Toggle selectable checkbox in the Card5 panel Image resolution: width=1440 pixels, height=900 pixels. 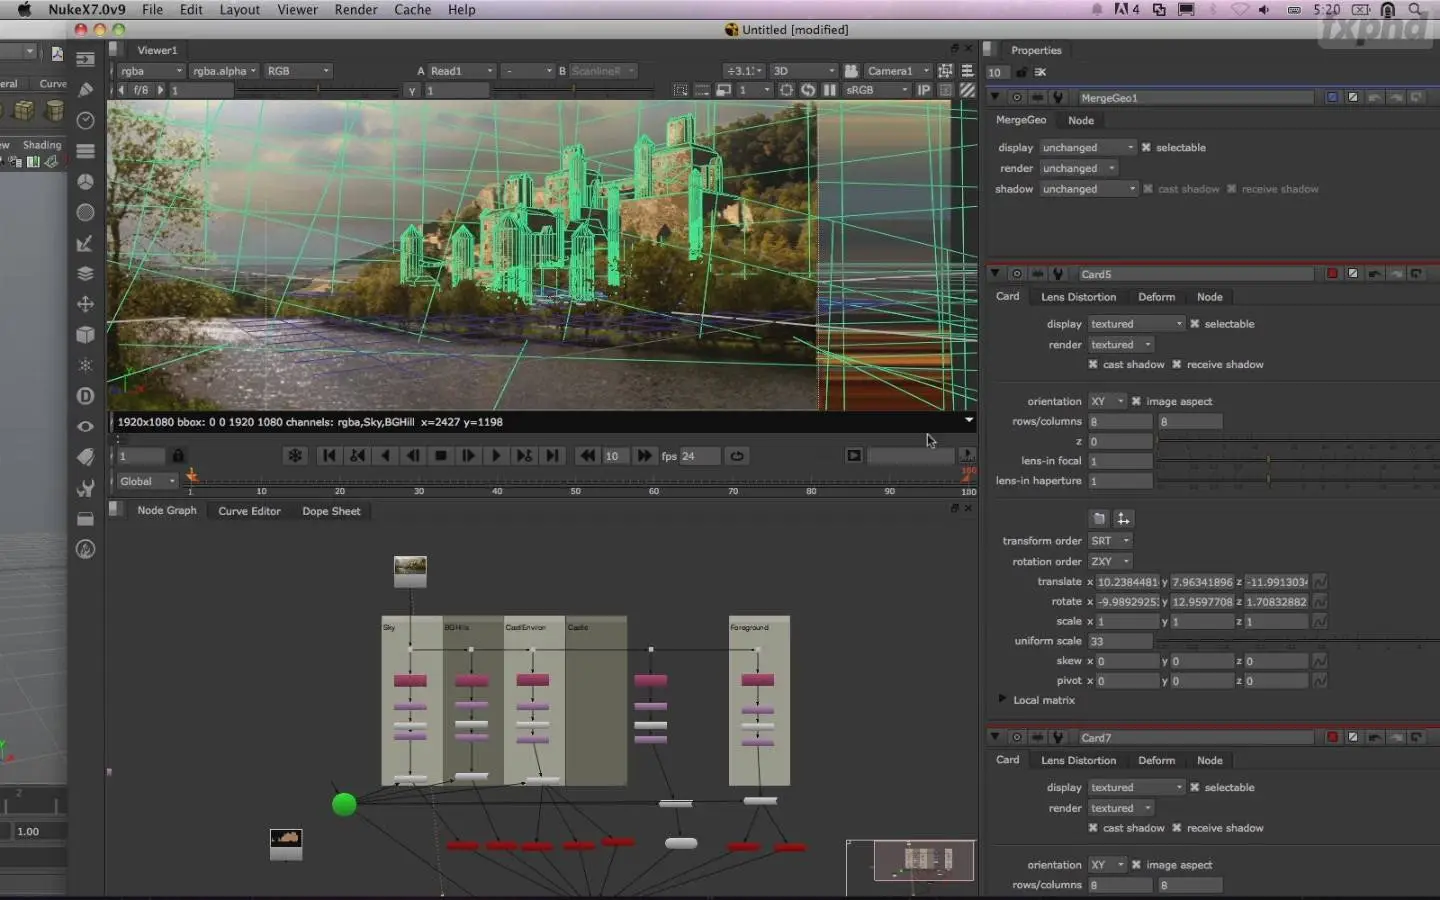tap(1194, 324)
